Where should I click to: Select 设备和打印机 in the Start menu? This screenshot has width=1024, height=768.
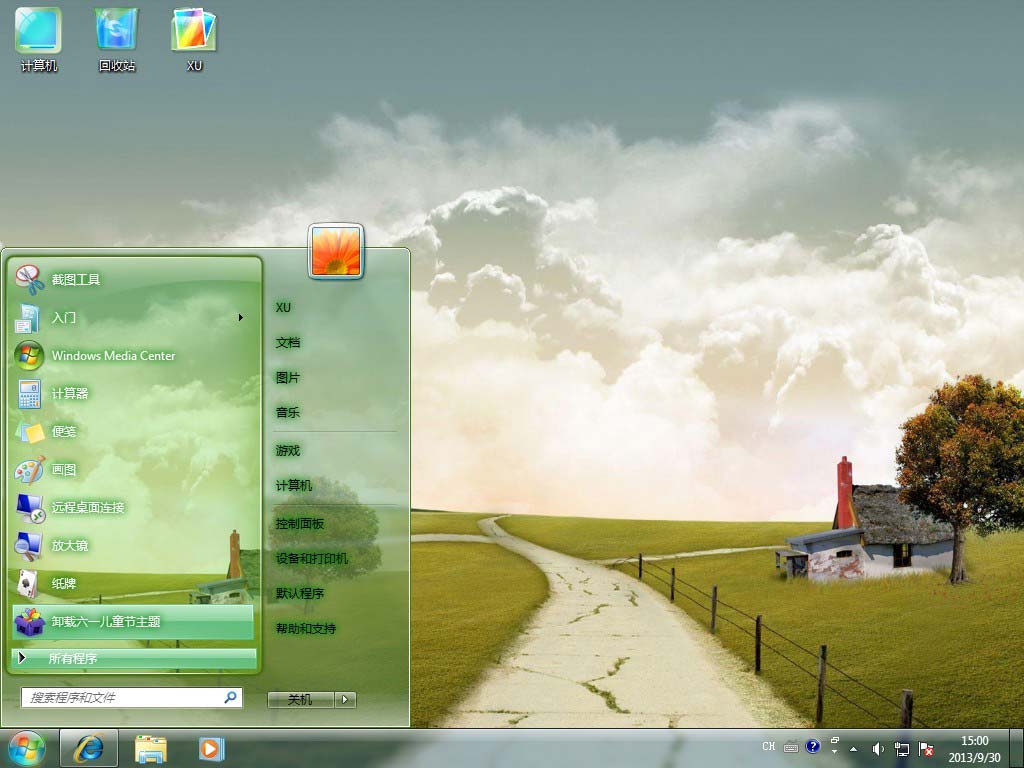pyautogui.click(x=312, y=559)
